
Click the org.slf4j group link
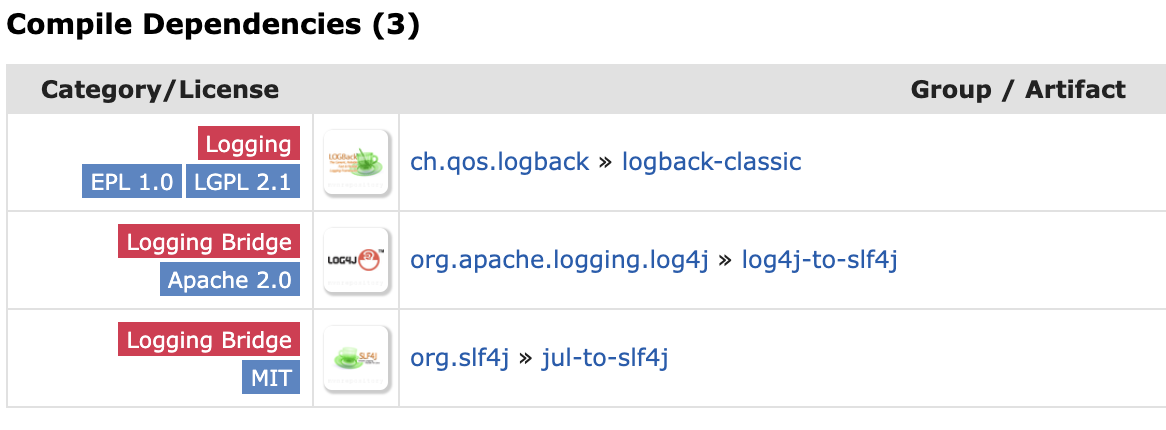coord(460,359)
